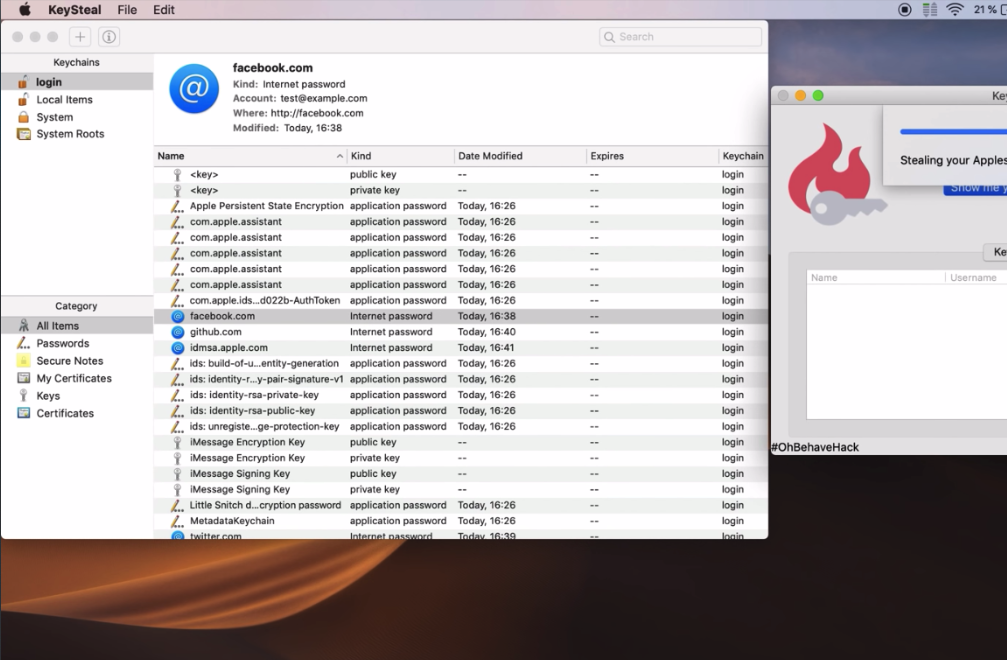Image resolution: width=1007 pixels, height=660 pixels.
Task: Choose the Certificates category
Action: 77,413
